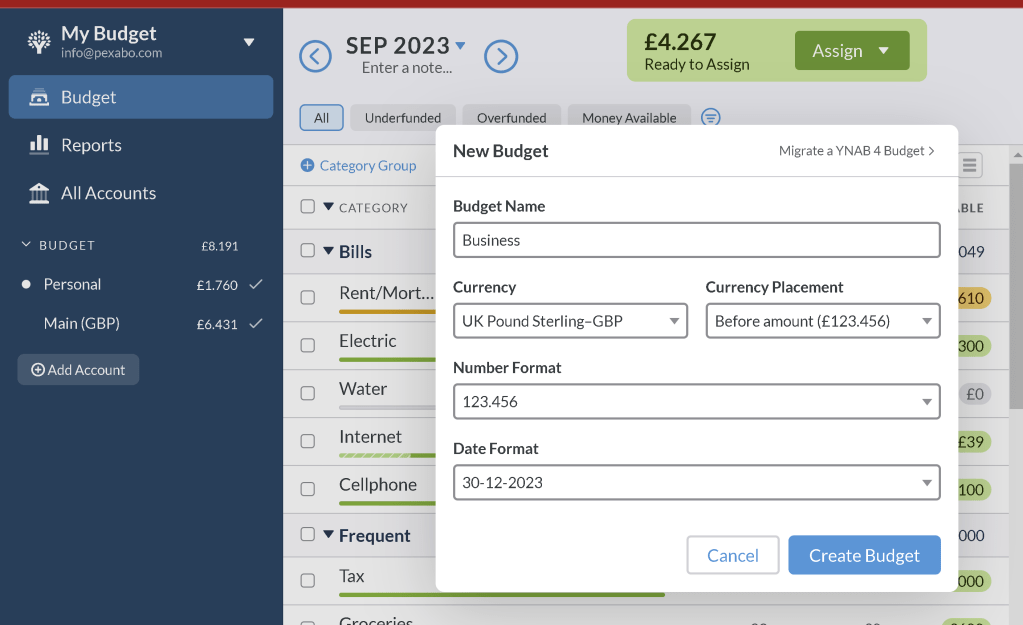The width and height of the screenshot is (1023, 625).
Task: Collapse the BUDGET accounts section
Action: (26, 245)
